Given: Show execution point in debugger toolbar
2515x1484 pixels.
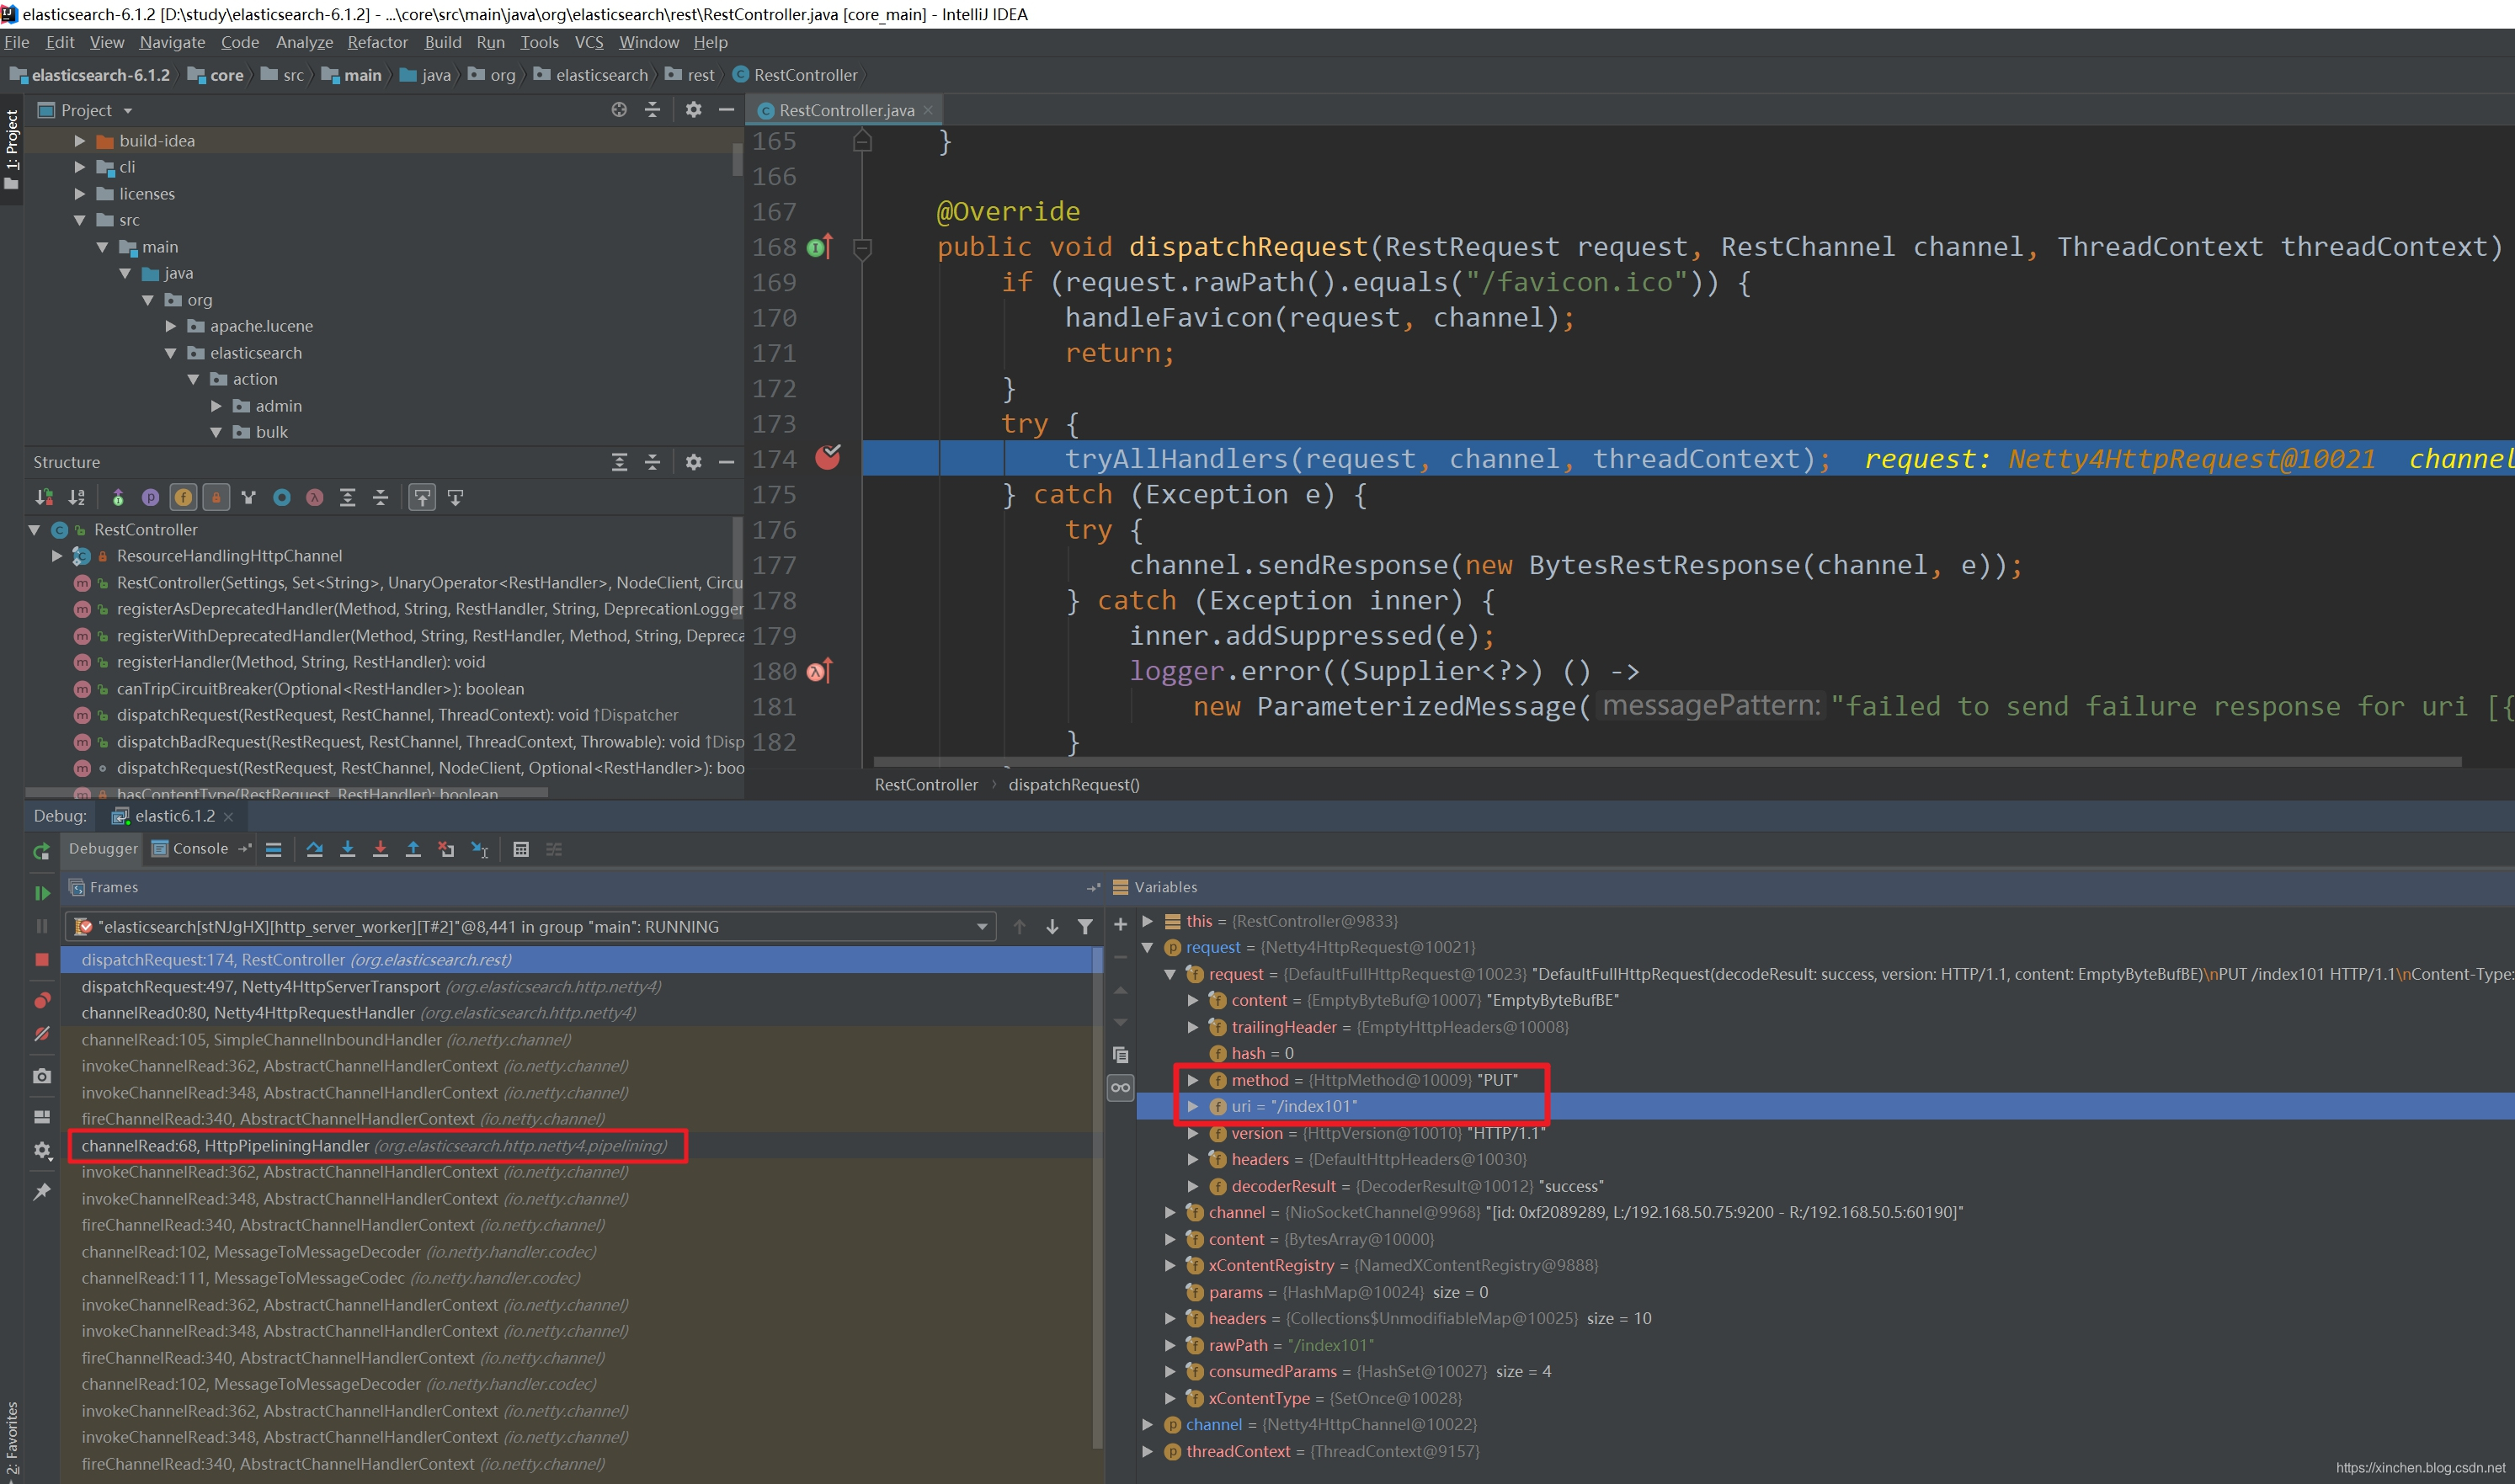Looking at the screenshot, I should click(274, 850).
